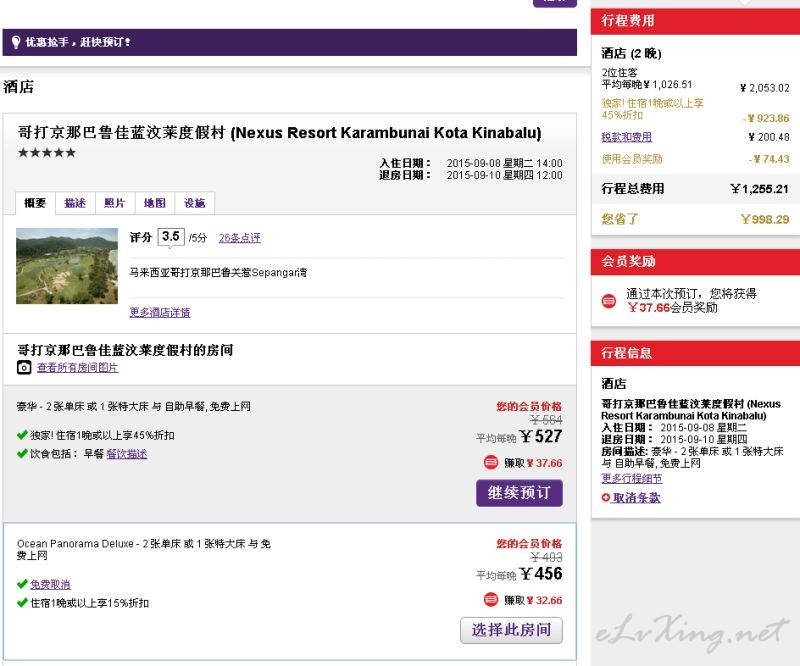
Task: Open the 照片 tab
Action: pos(115,203)
